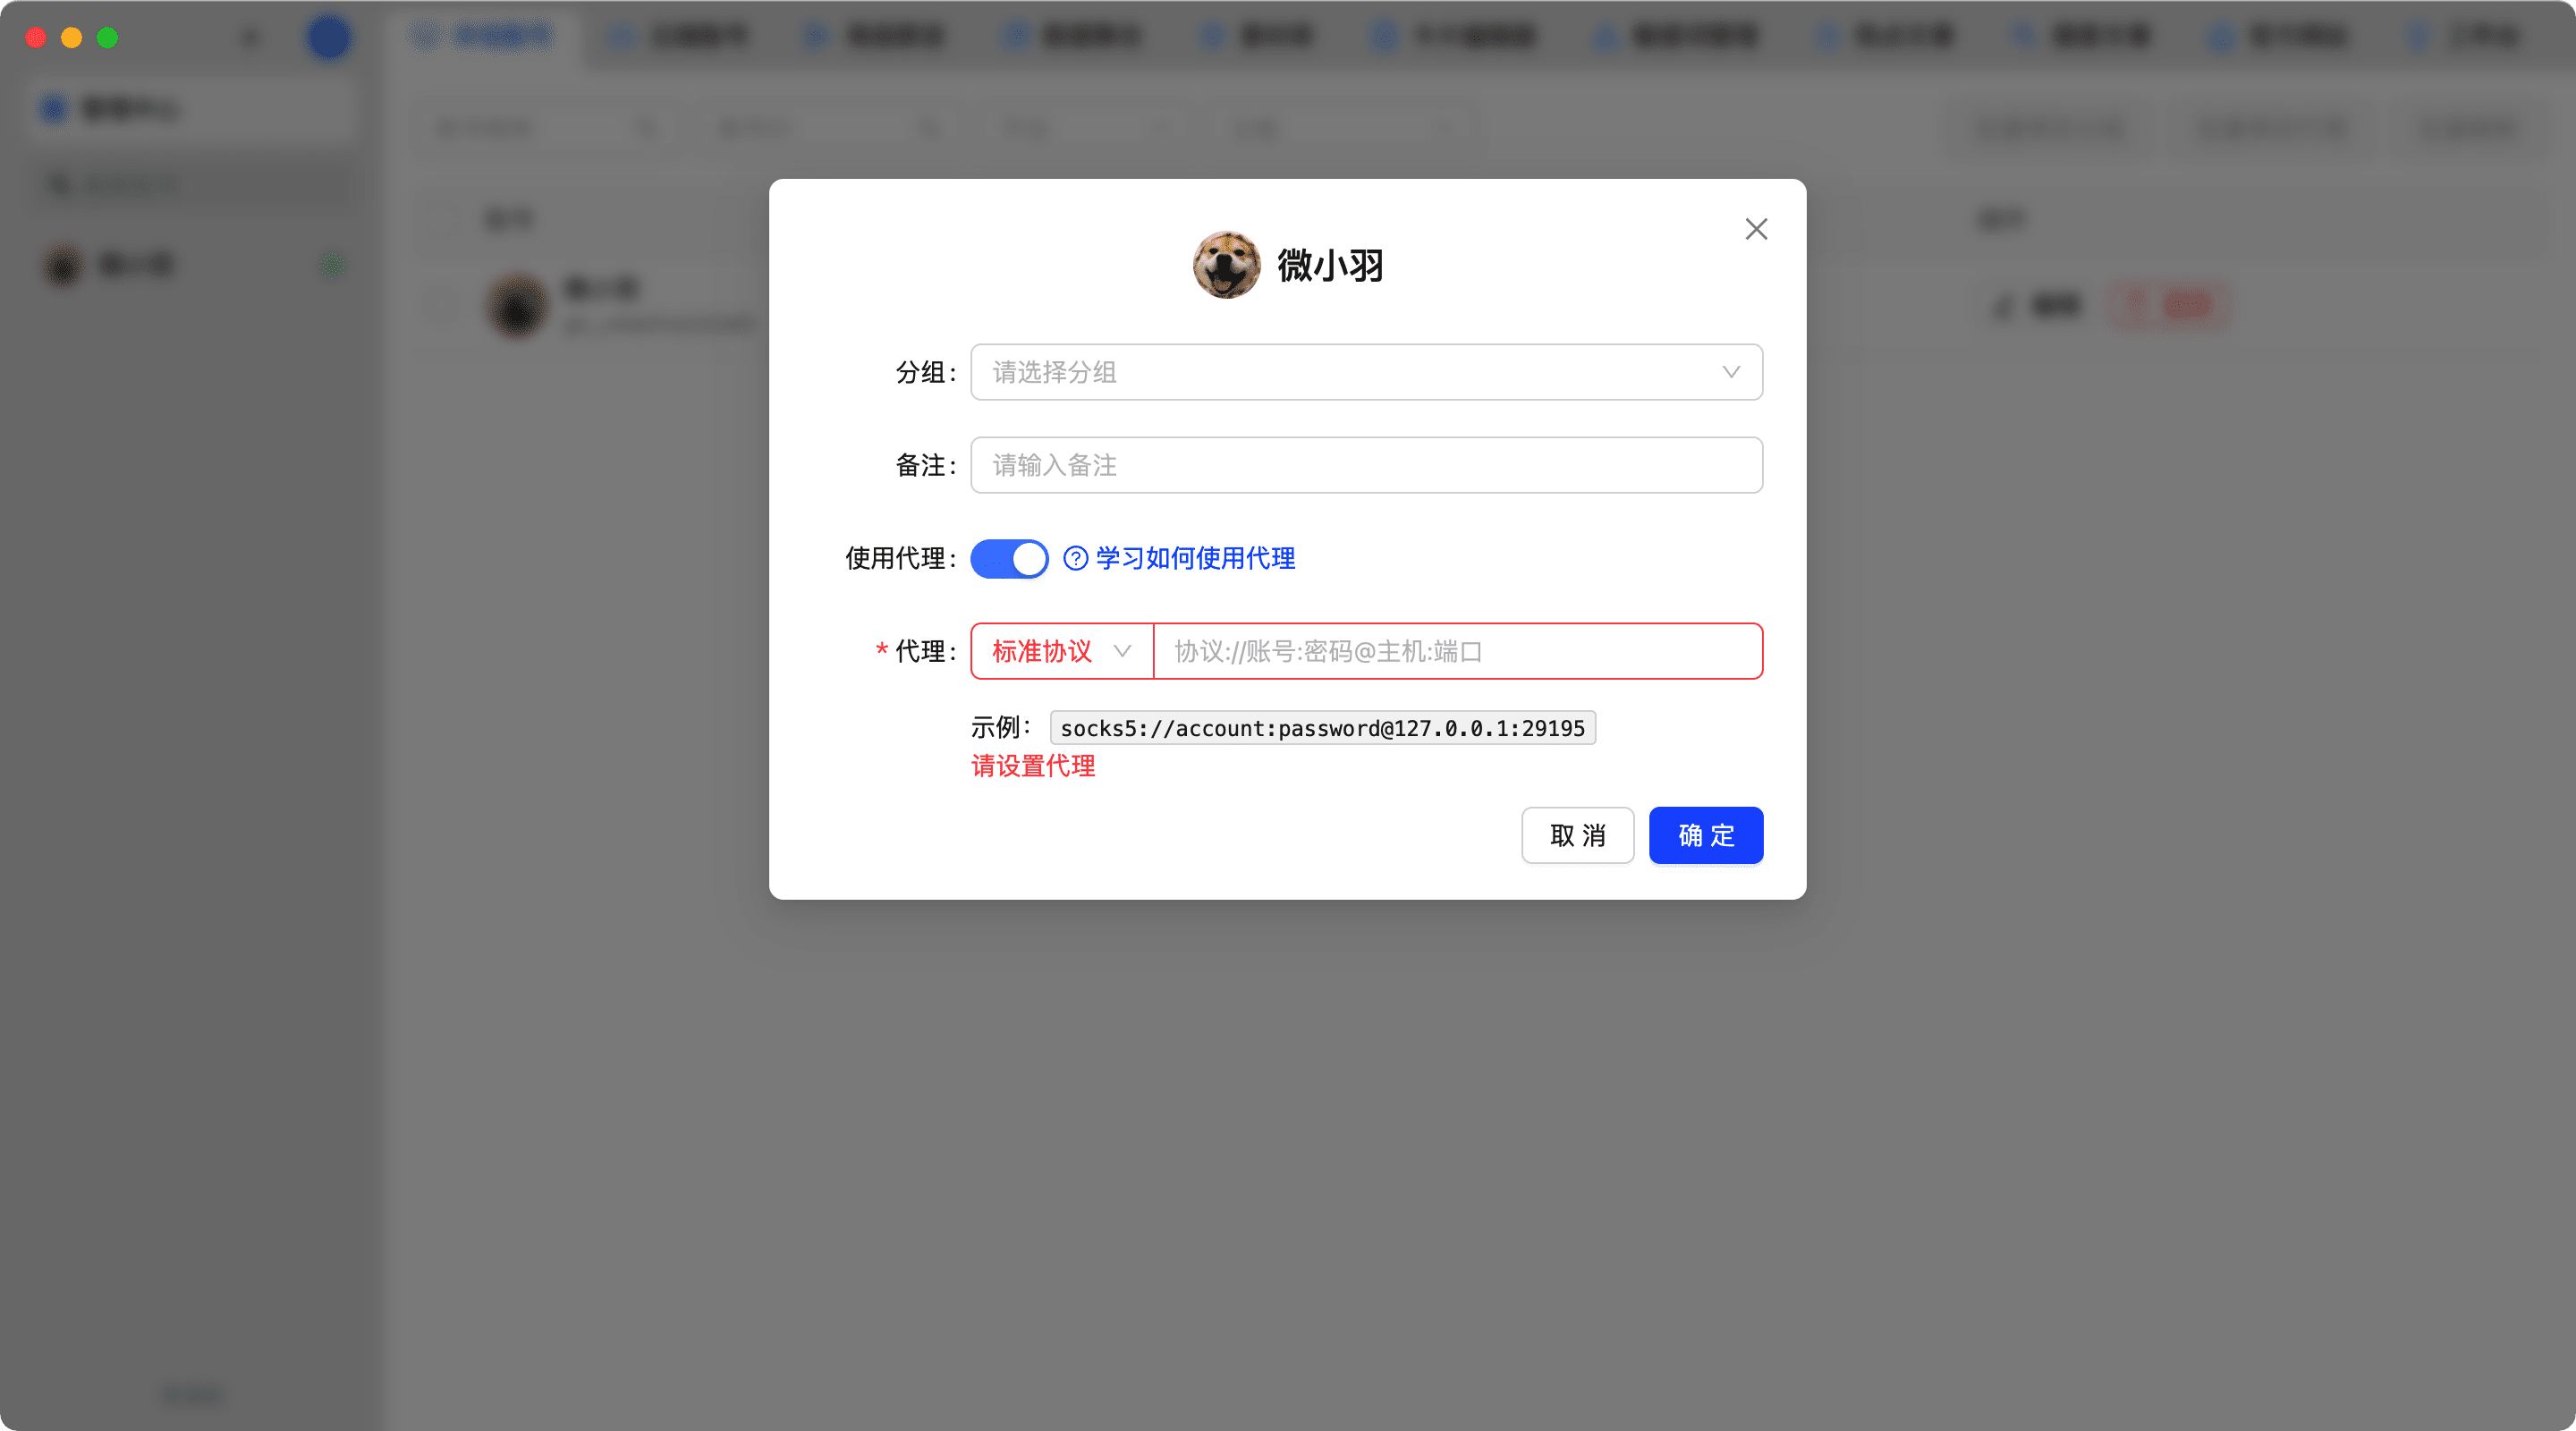Click the chevron arrow in the 分组 selector
The width and height of the screenshot is (2576, 1431).
point(1731,372)
